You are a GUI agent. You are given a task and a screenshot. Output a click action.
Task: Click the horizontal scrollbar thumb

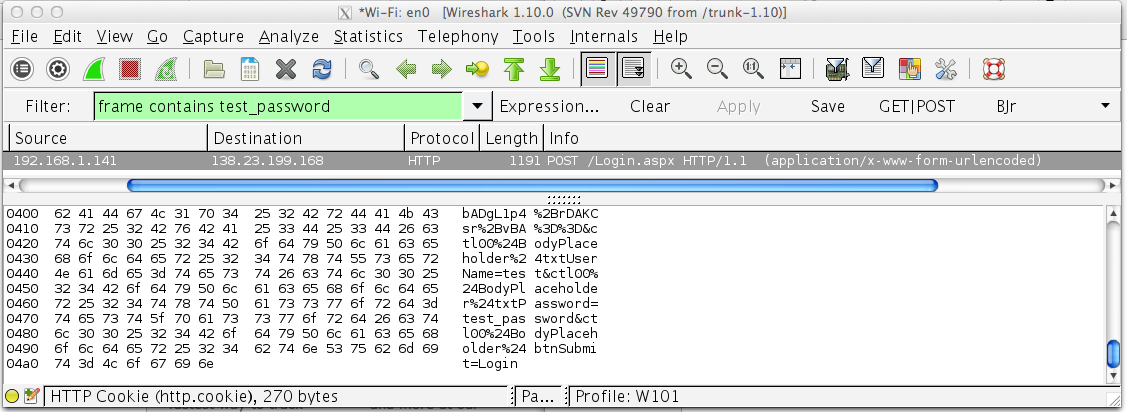(x=532, y=186)
